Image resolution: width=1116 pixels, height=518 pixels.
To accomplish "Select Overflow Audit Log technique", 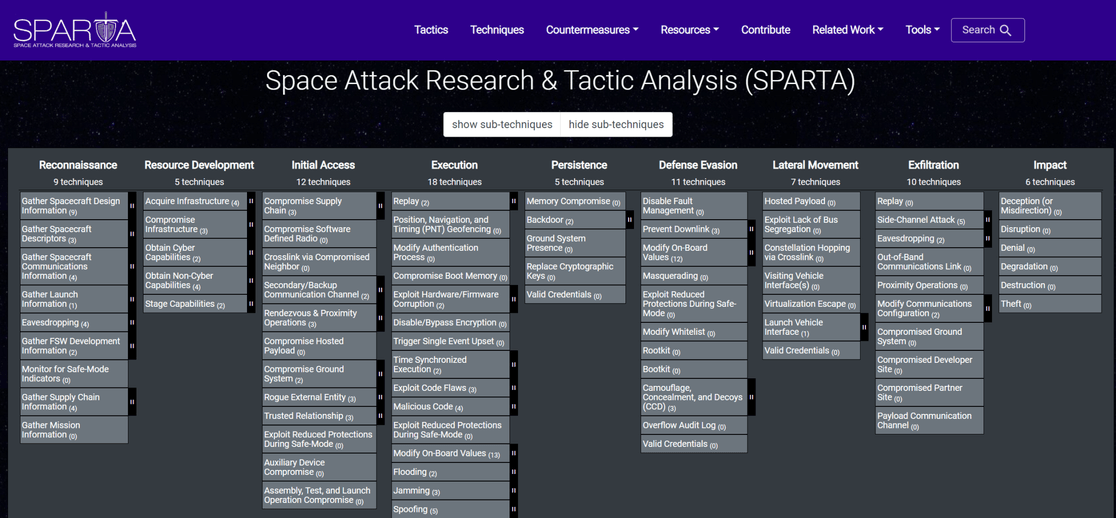I will [x=694, y=425].
